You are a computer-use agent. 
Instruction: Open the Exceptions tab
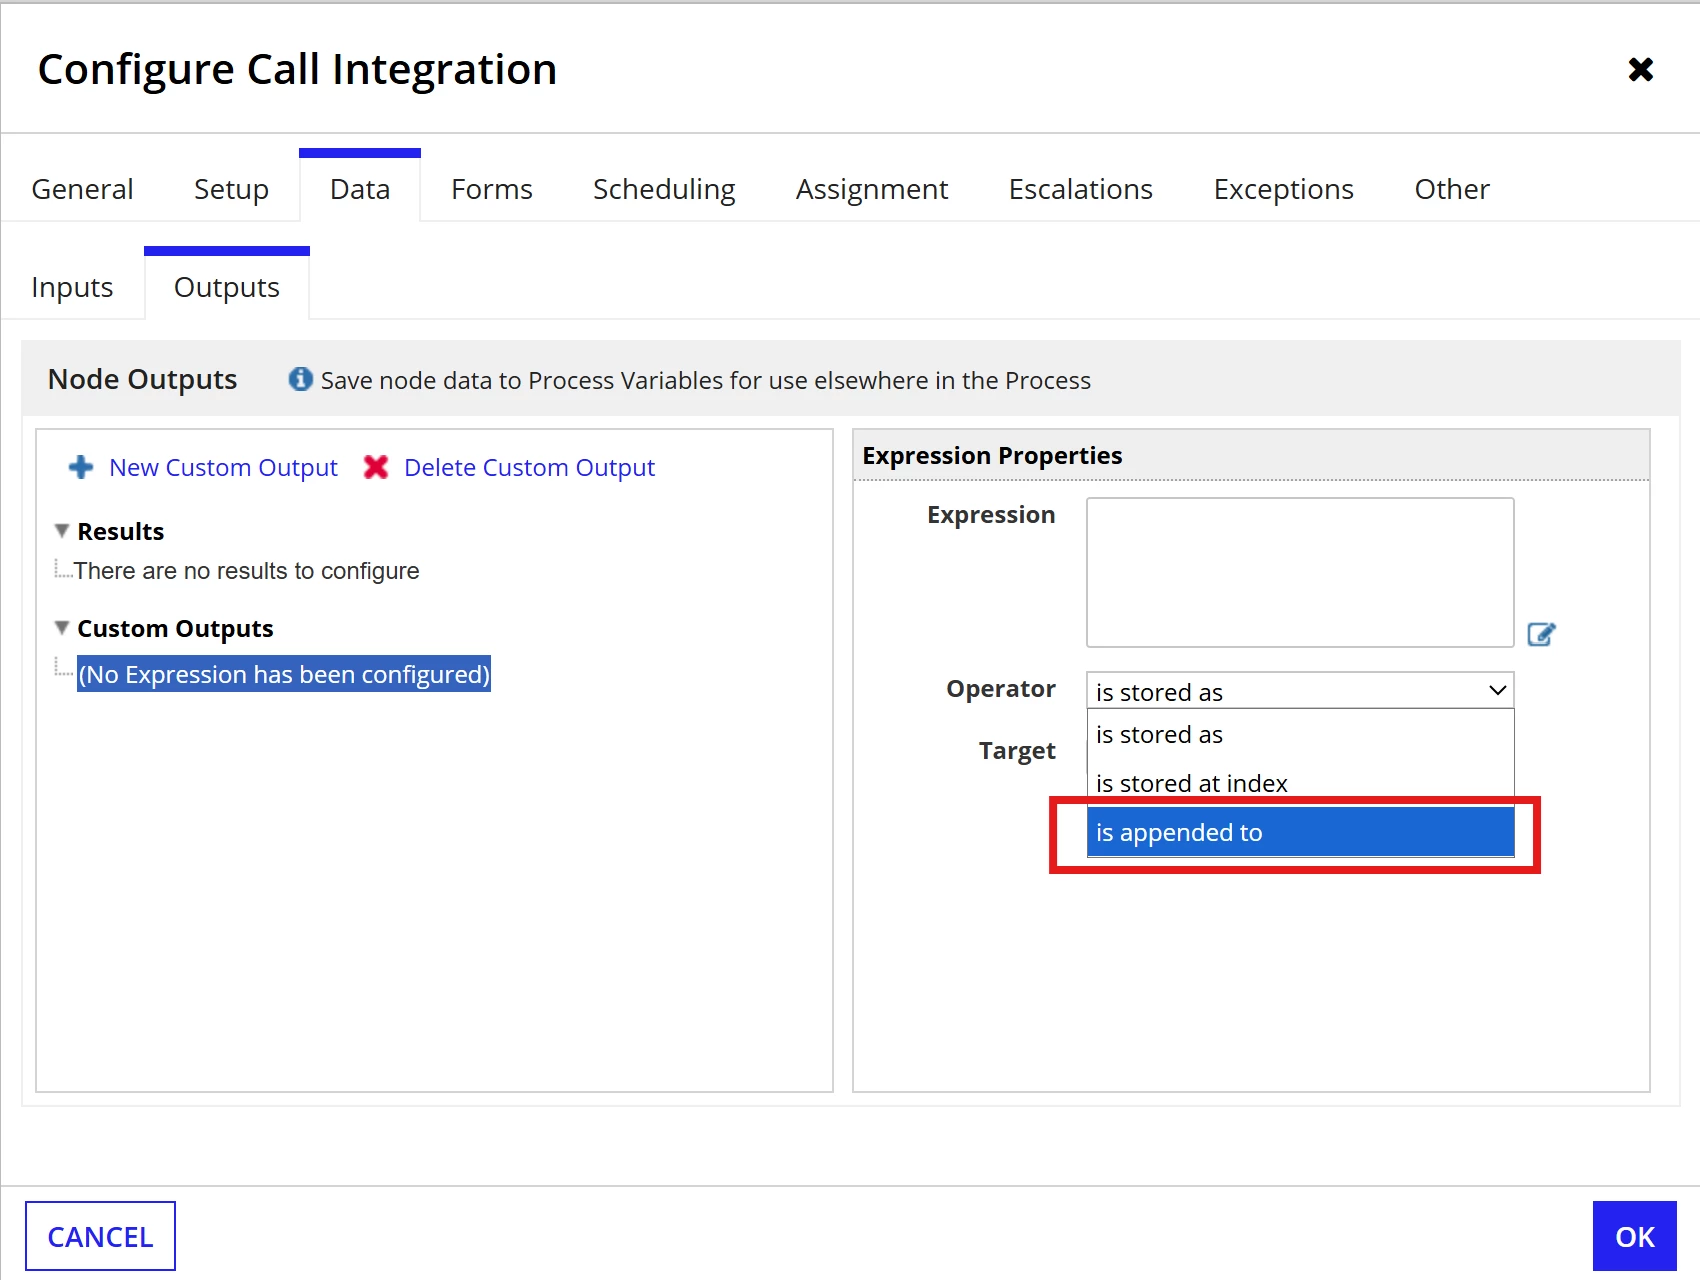1284,189
